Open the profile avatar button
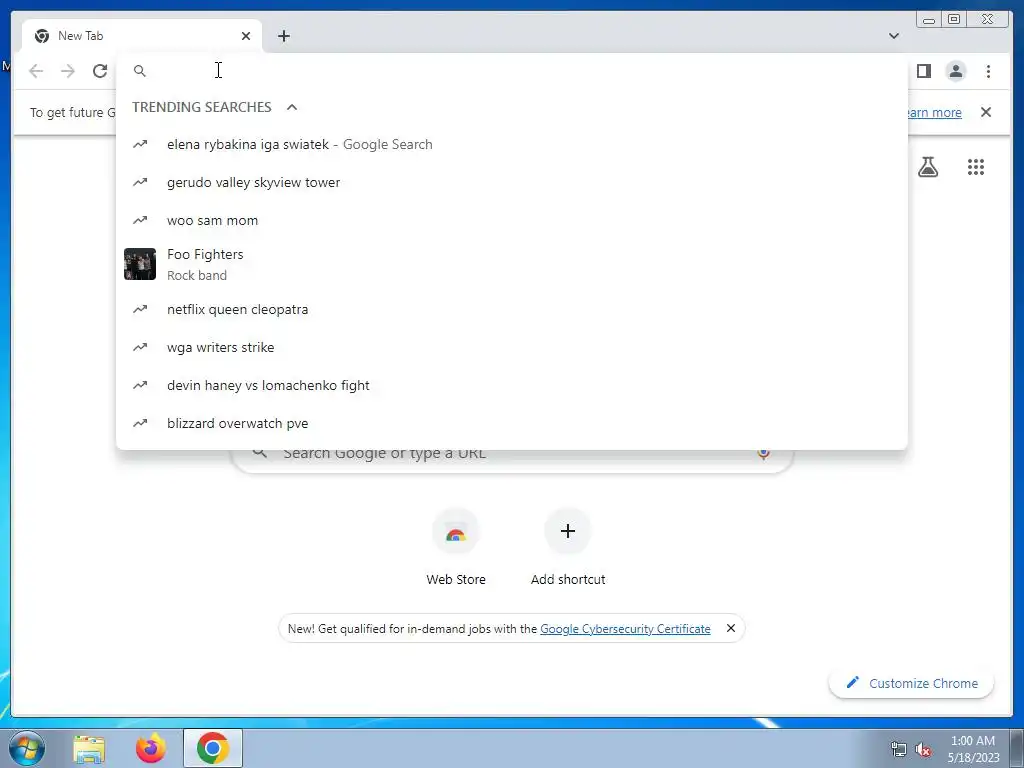 tap(955, 71)
